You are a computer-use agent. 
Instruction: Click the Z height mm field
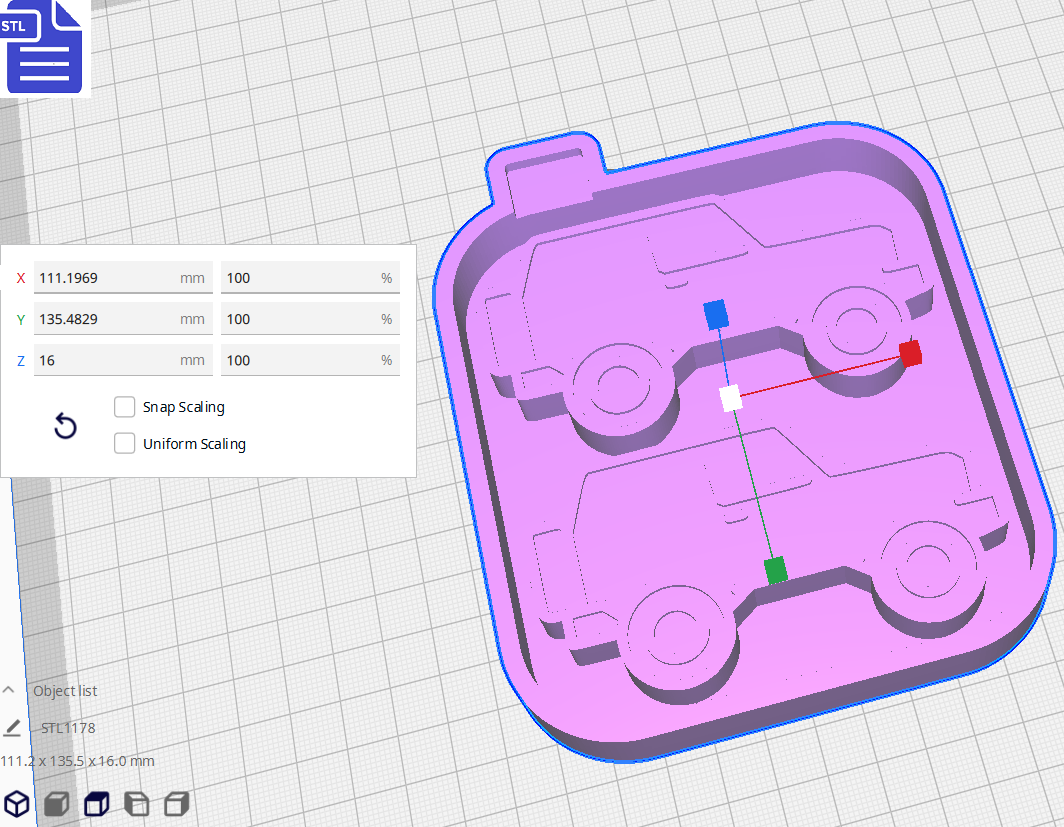click(x=105, y=360)
